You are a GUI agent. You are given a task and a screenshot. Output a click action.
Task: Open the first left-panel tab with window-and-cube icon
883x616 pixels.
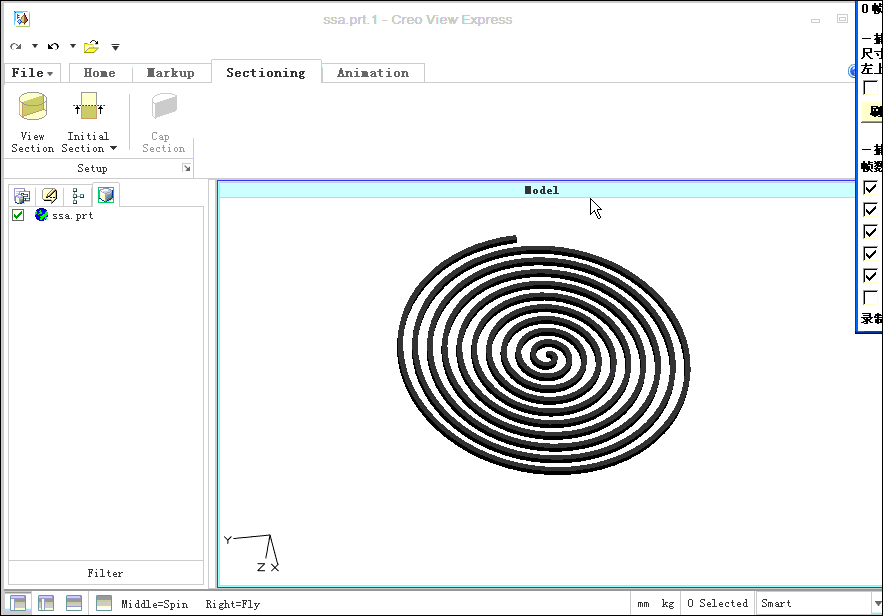click(22, 195)
